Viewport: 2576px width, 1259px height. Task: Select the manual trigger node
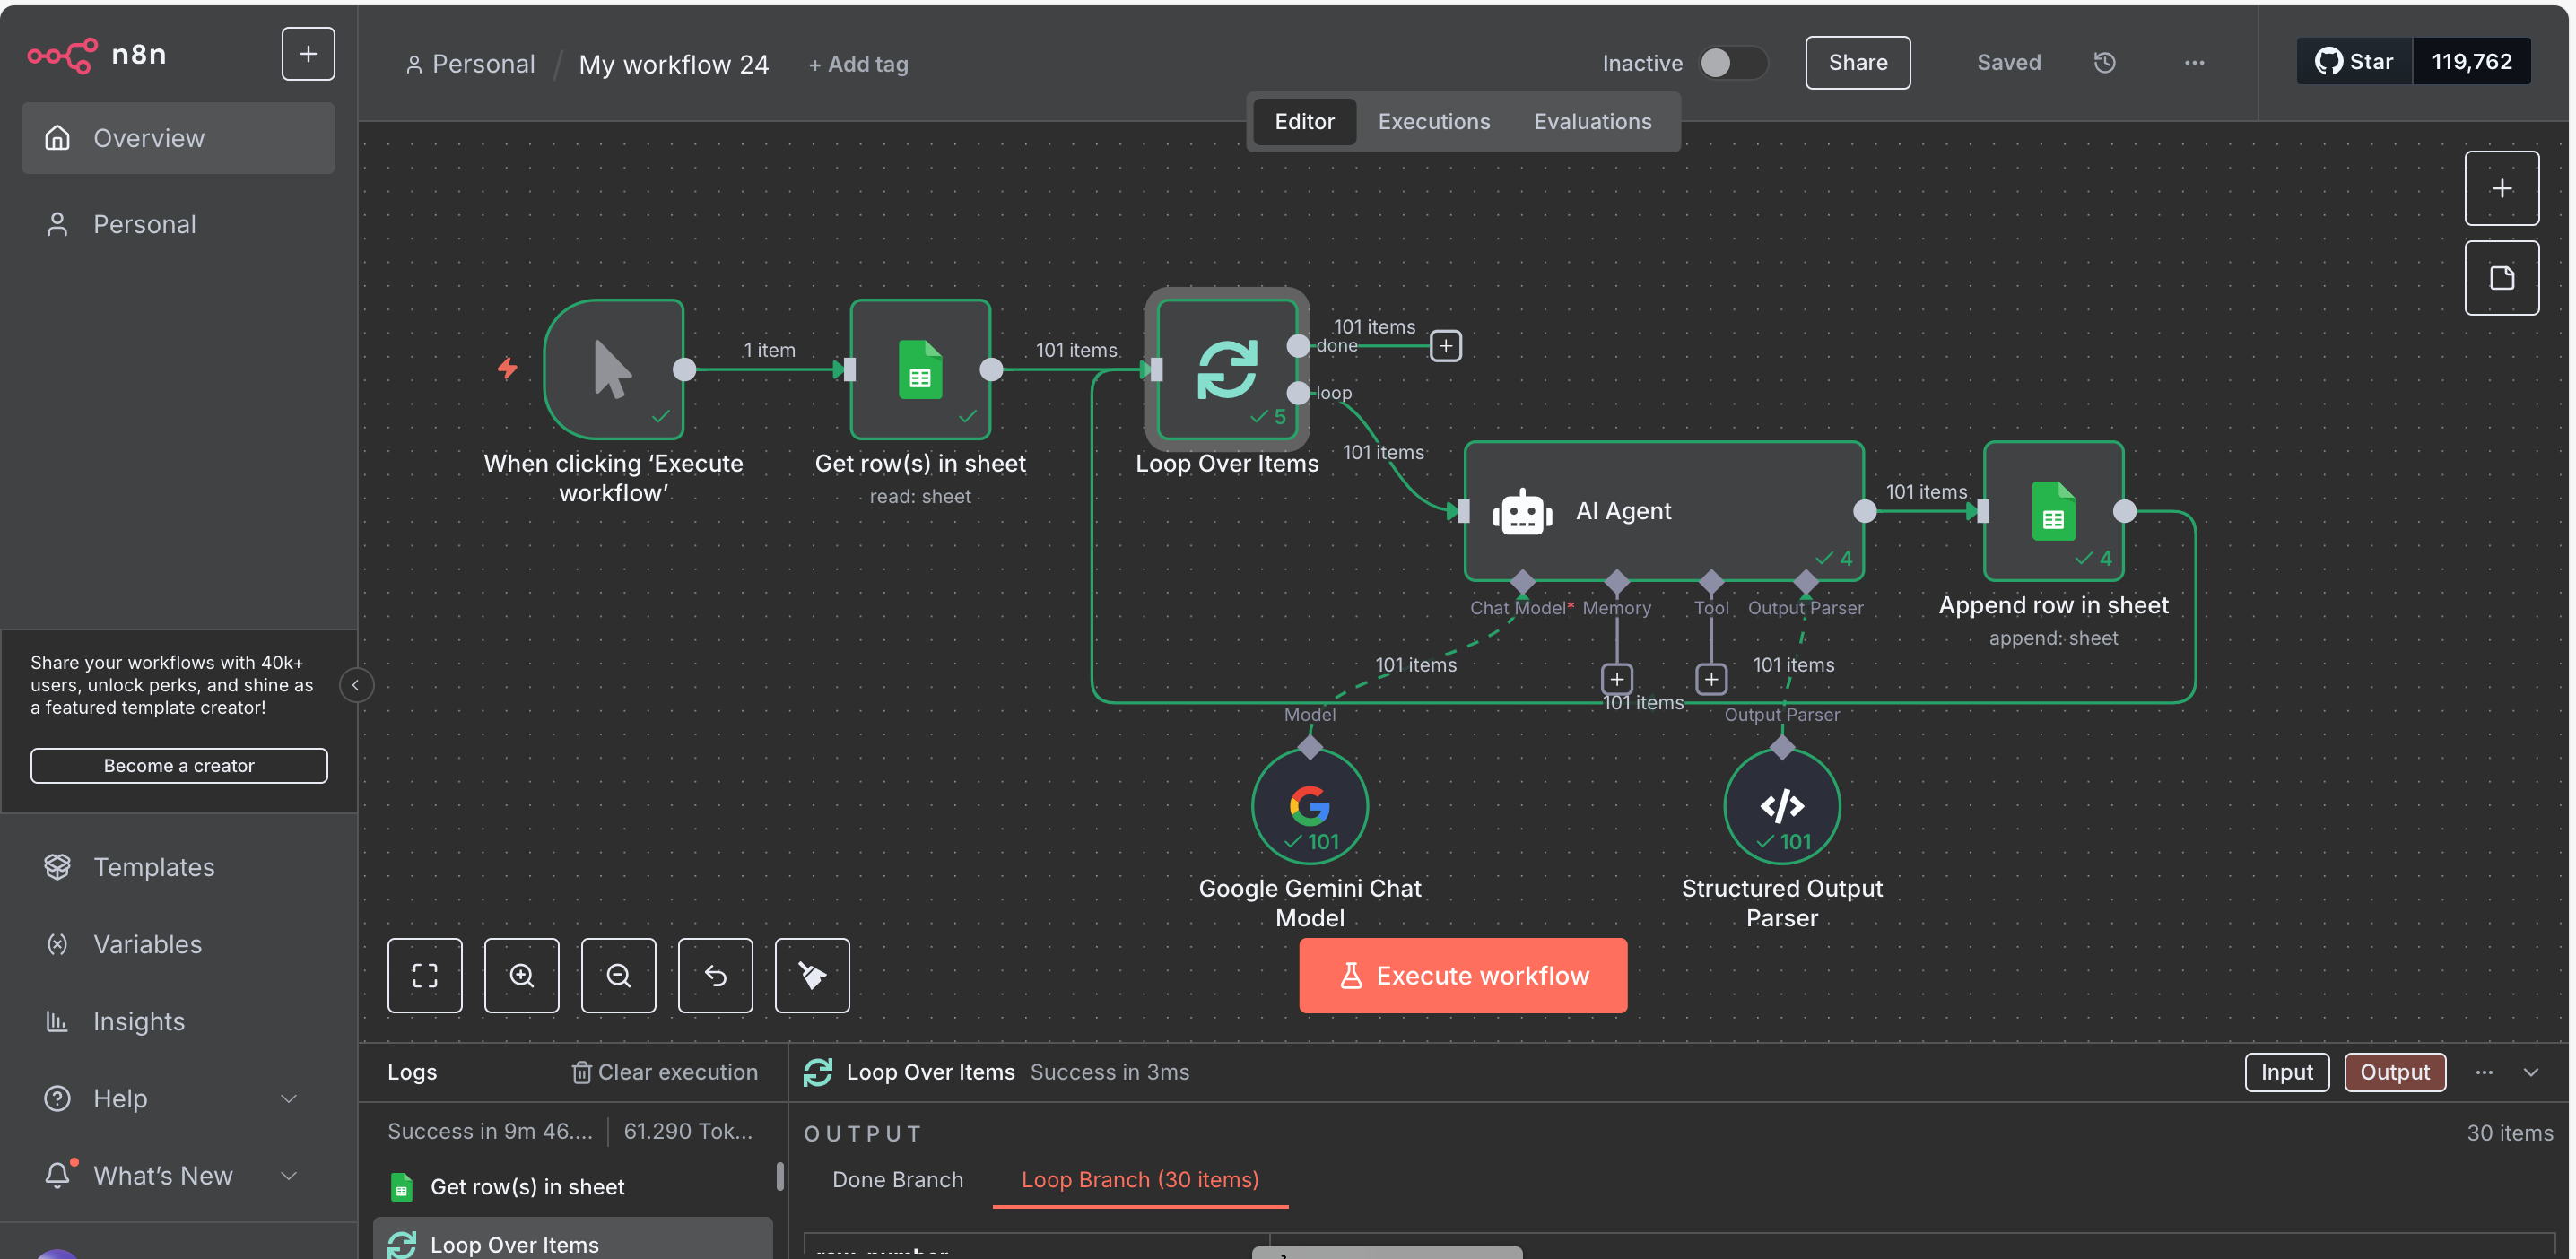pos(613,369)
